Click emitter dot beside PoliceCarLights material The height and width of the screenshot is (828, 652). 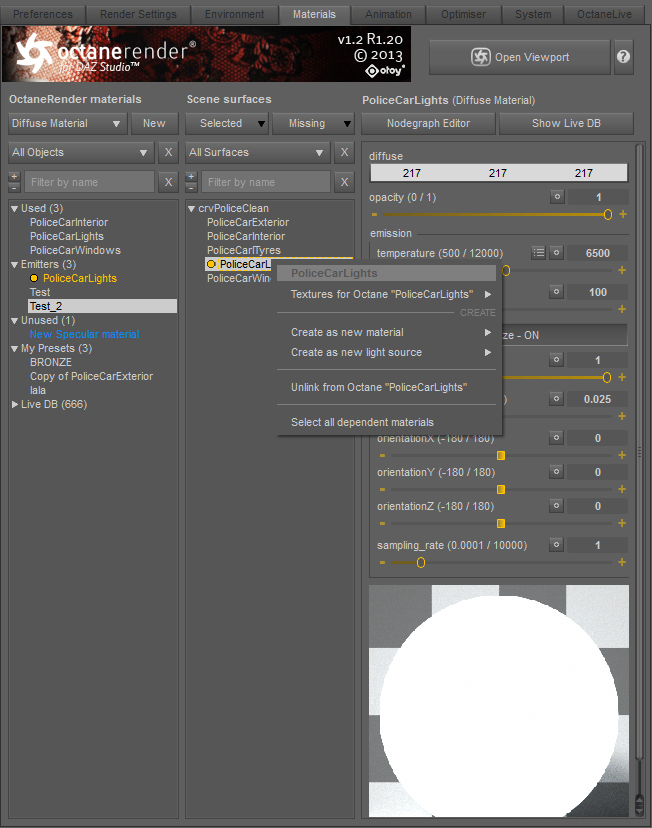(34, 278)
